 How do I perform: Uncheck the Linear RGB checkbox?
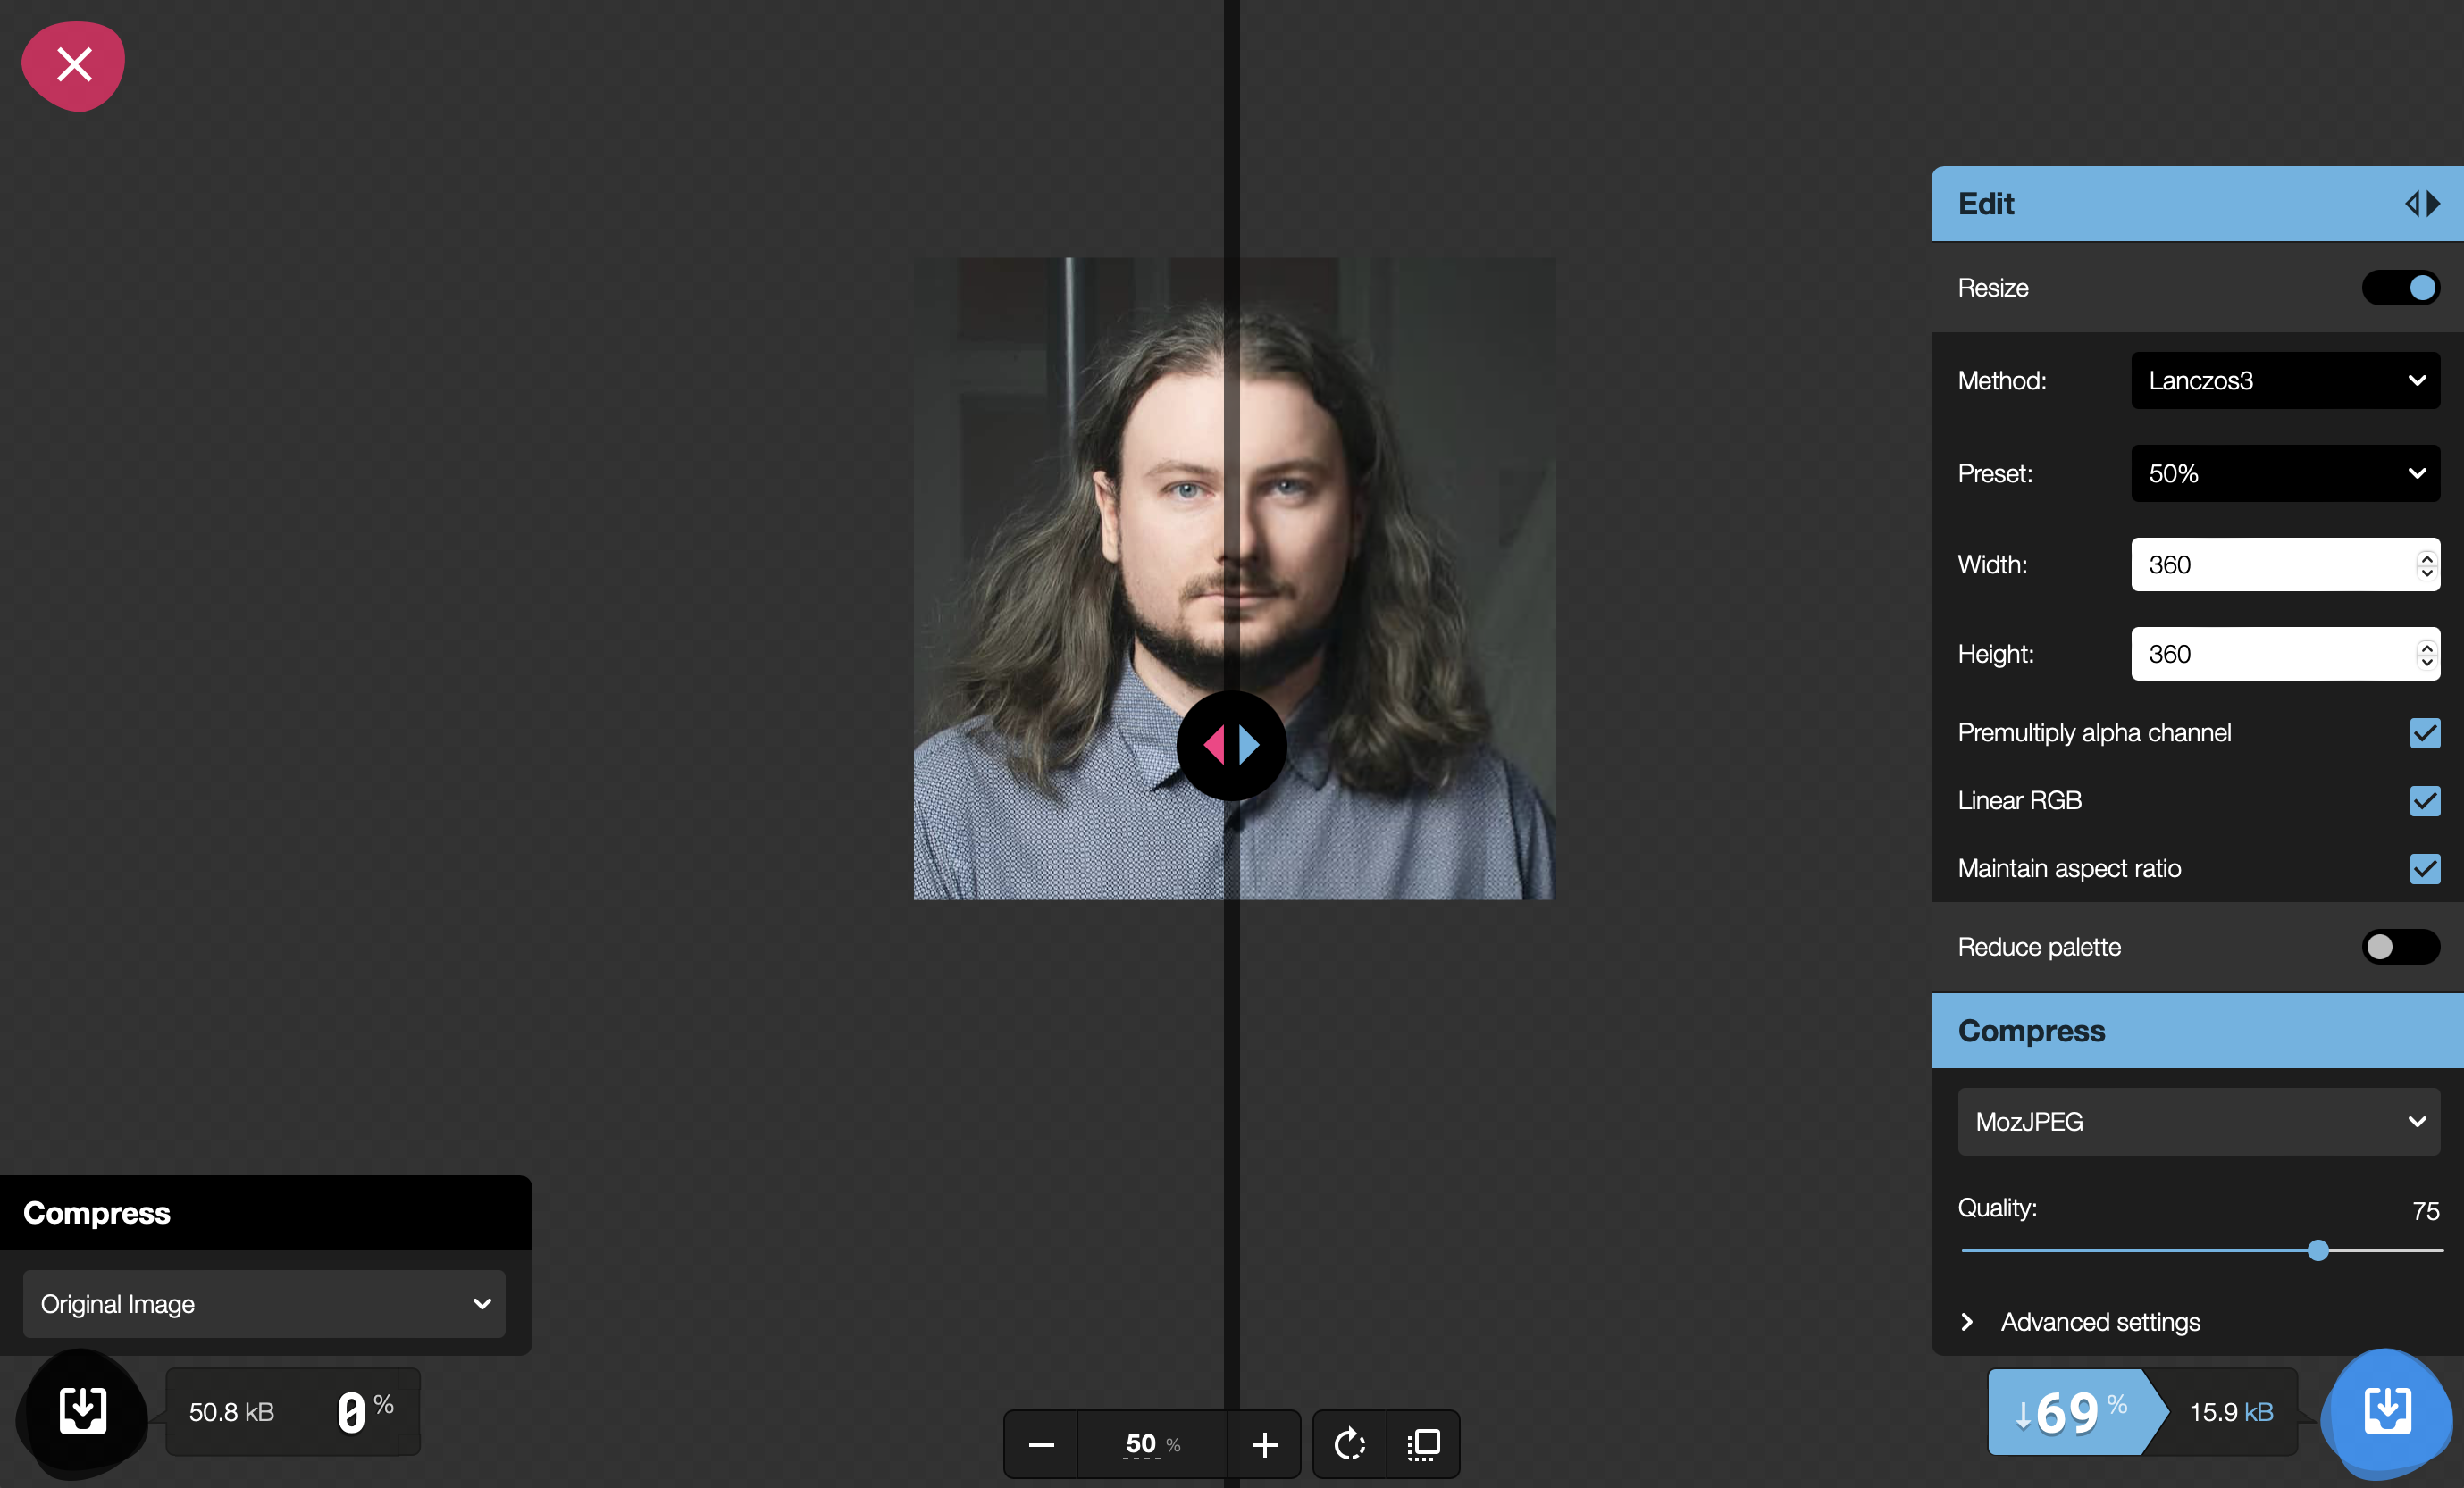[2425, 801]
